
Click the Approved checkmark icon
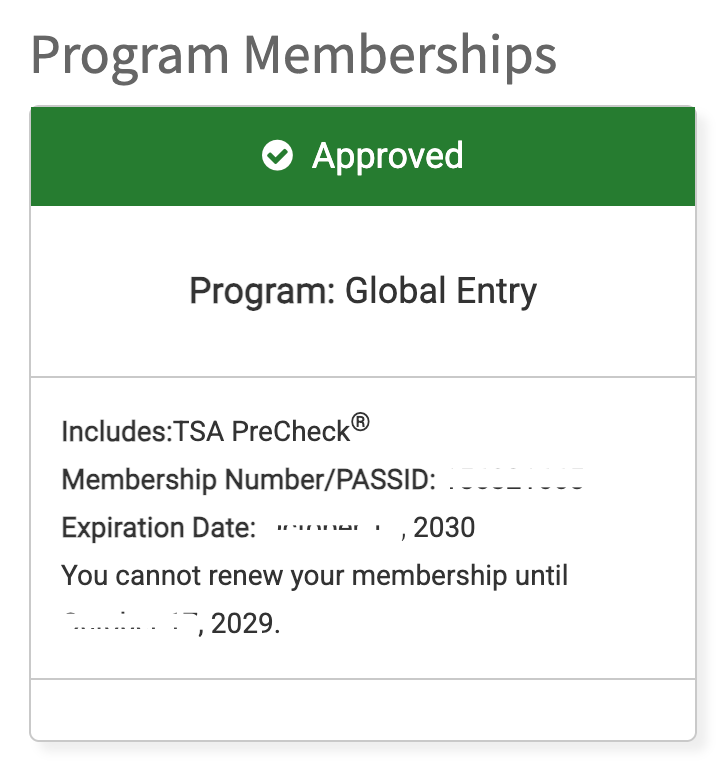[x=277, y=156]
